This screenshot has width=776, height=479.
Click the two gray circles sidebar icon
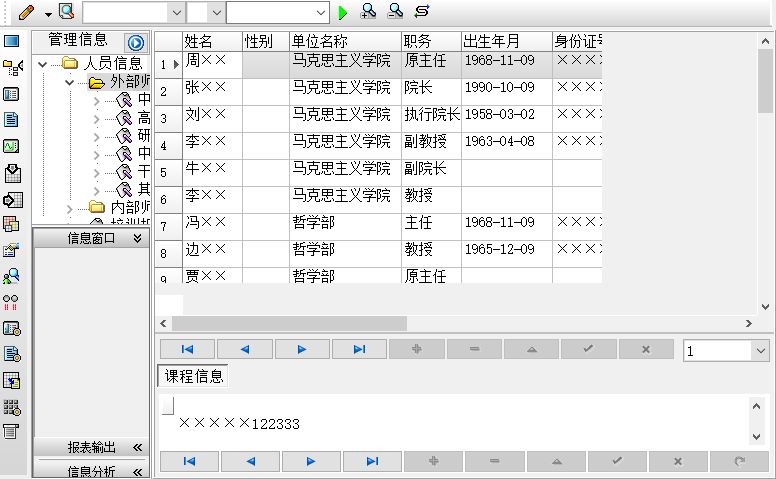click(x=10, y=302)
